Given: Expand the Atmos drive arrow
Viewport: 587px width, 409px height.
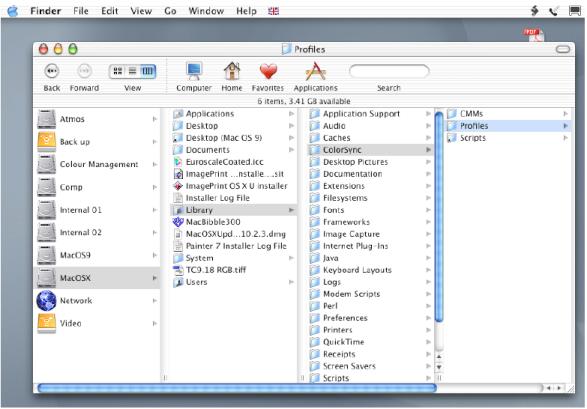Looking at the screenshot, I should [x=155, y=119].
